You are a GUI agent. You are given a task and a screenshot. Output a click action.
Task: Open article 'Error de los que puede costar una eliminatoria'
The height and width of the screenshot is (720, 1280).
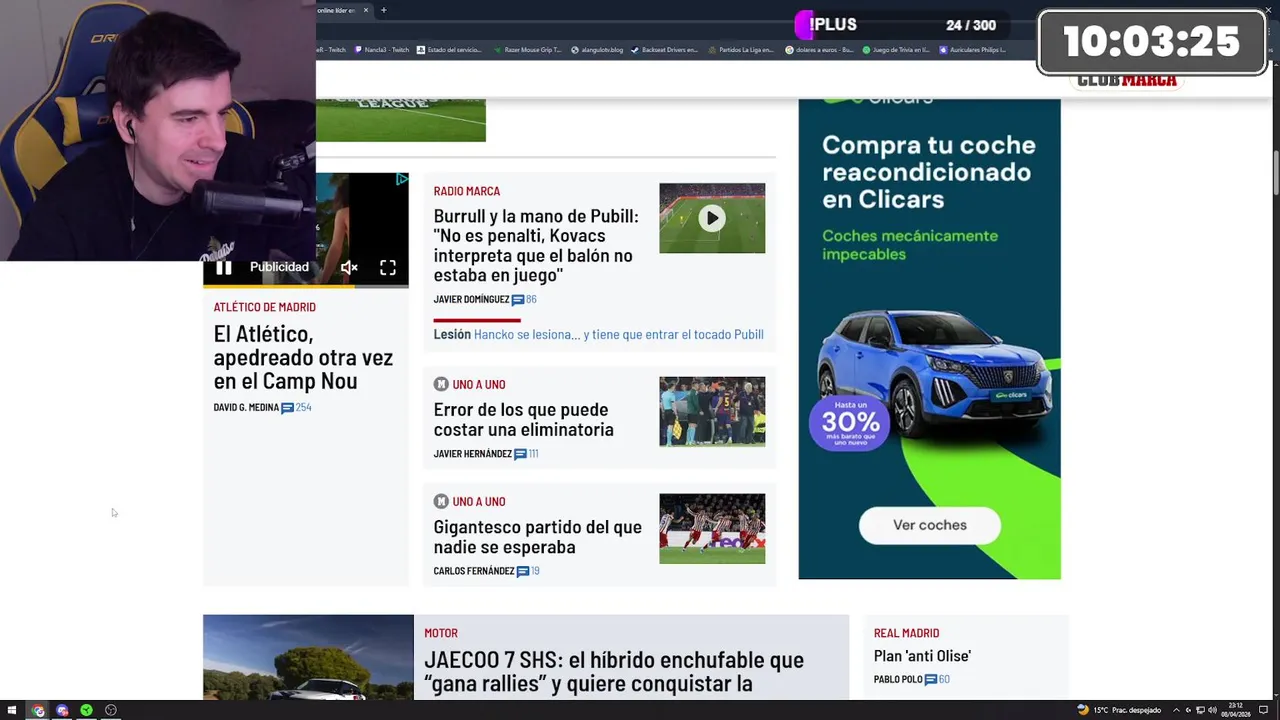pos(523,419)
